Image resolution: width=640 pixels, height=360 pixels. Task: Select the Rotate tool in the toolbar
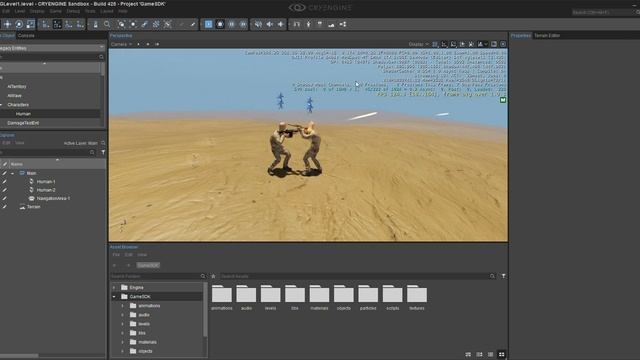click(19, 24)
